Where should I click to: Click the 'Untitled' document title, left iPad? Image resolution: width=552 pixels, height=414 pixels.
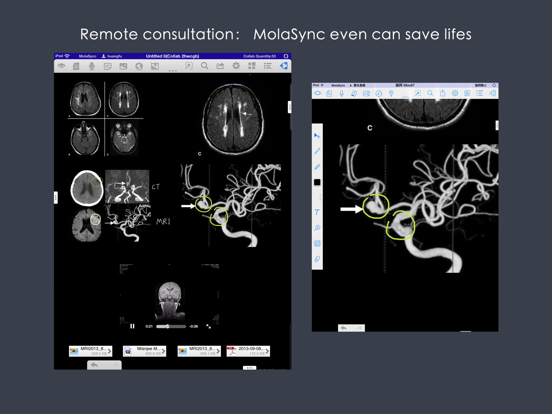172,56
